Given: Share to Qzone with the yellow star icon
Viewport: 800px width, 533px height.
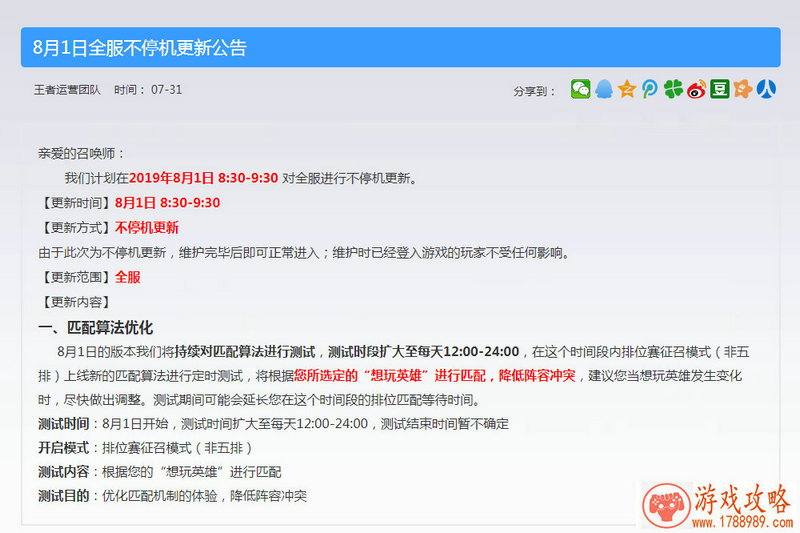Looking at the screenshot, I should 627,89.
